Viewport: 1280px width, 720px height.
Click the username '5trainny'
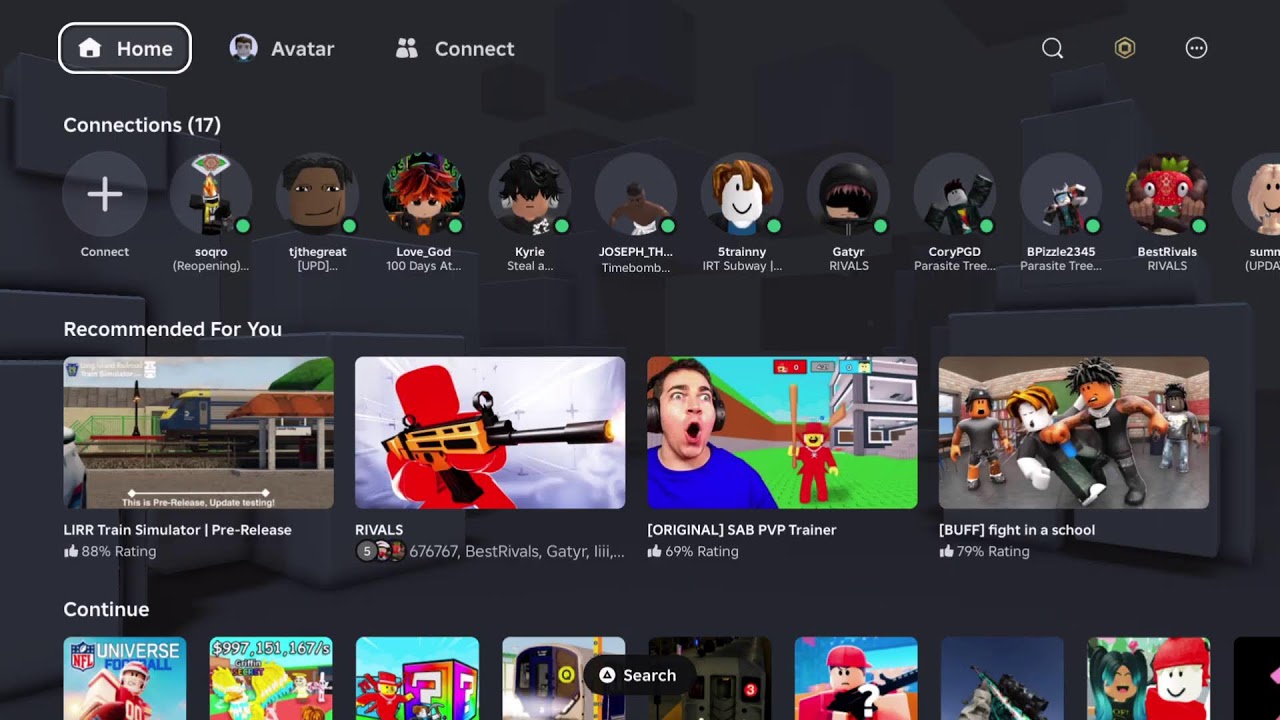pos(742,252)
